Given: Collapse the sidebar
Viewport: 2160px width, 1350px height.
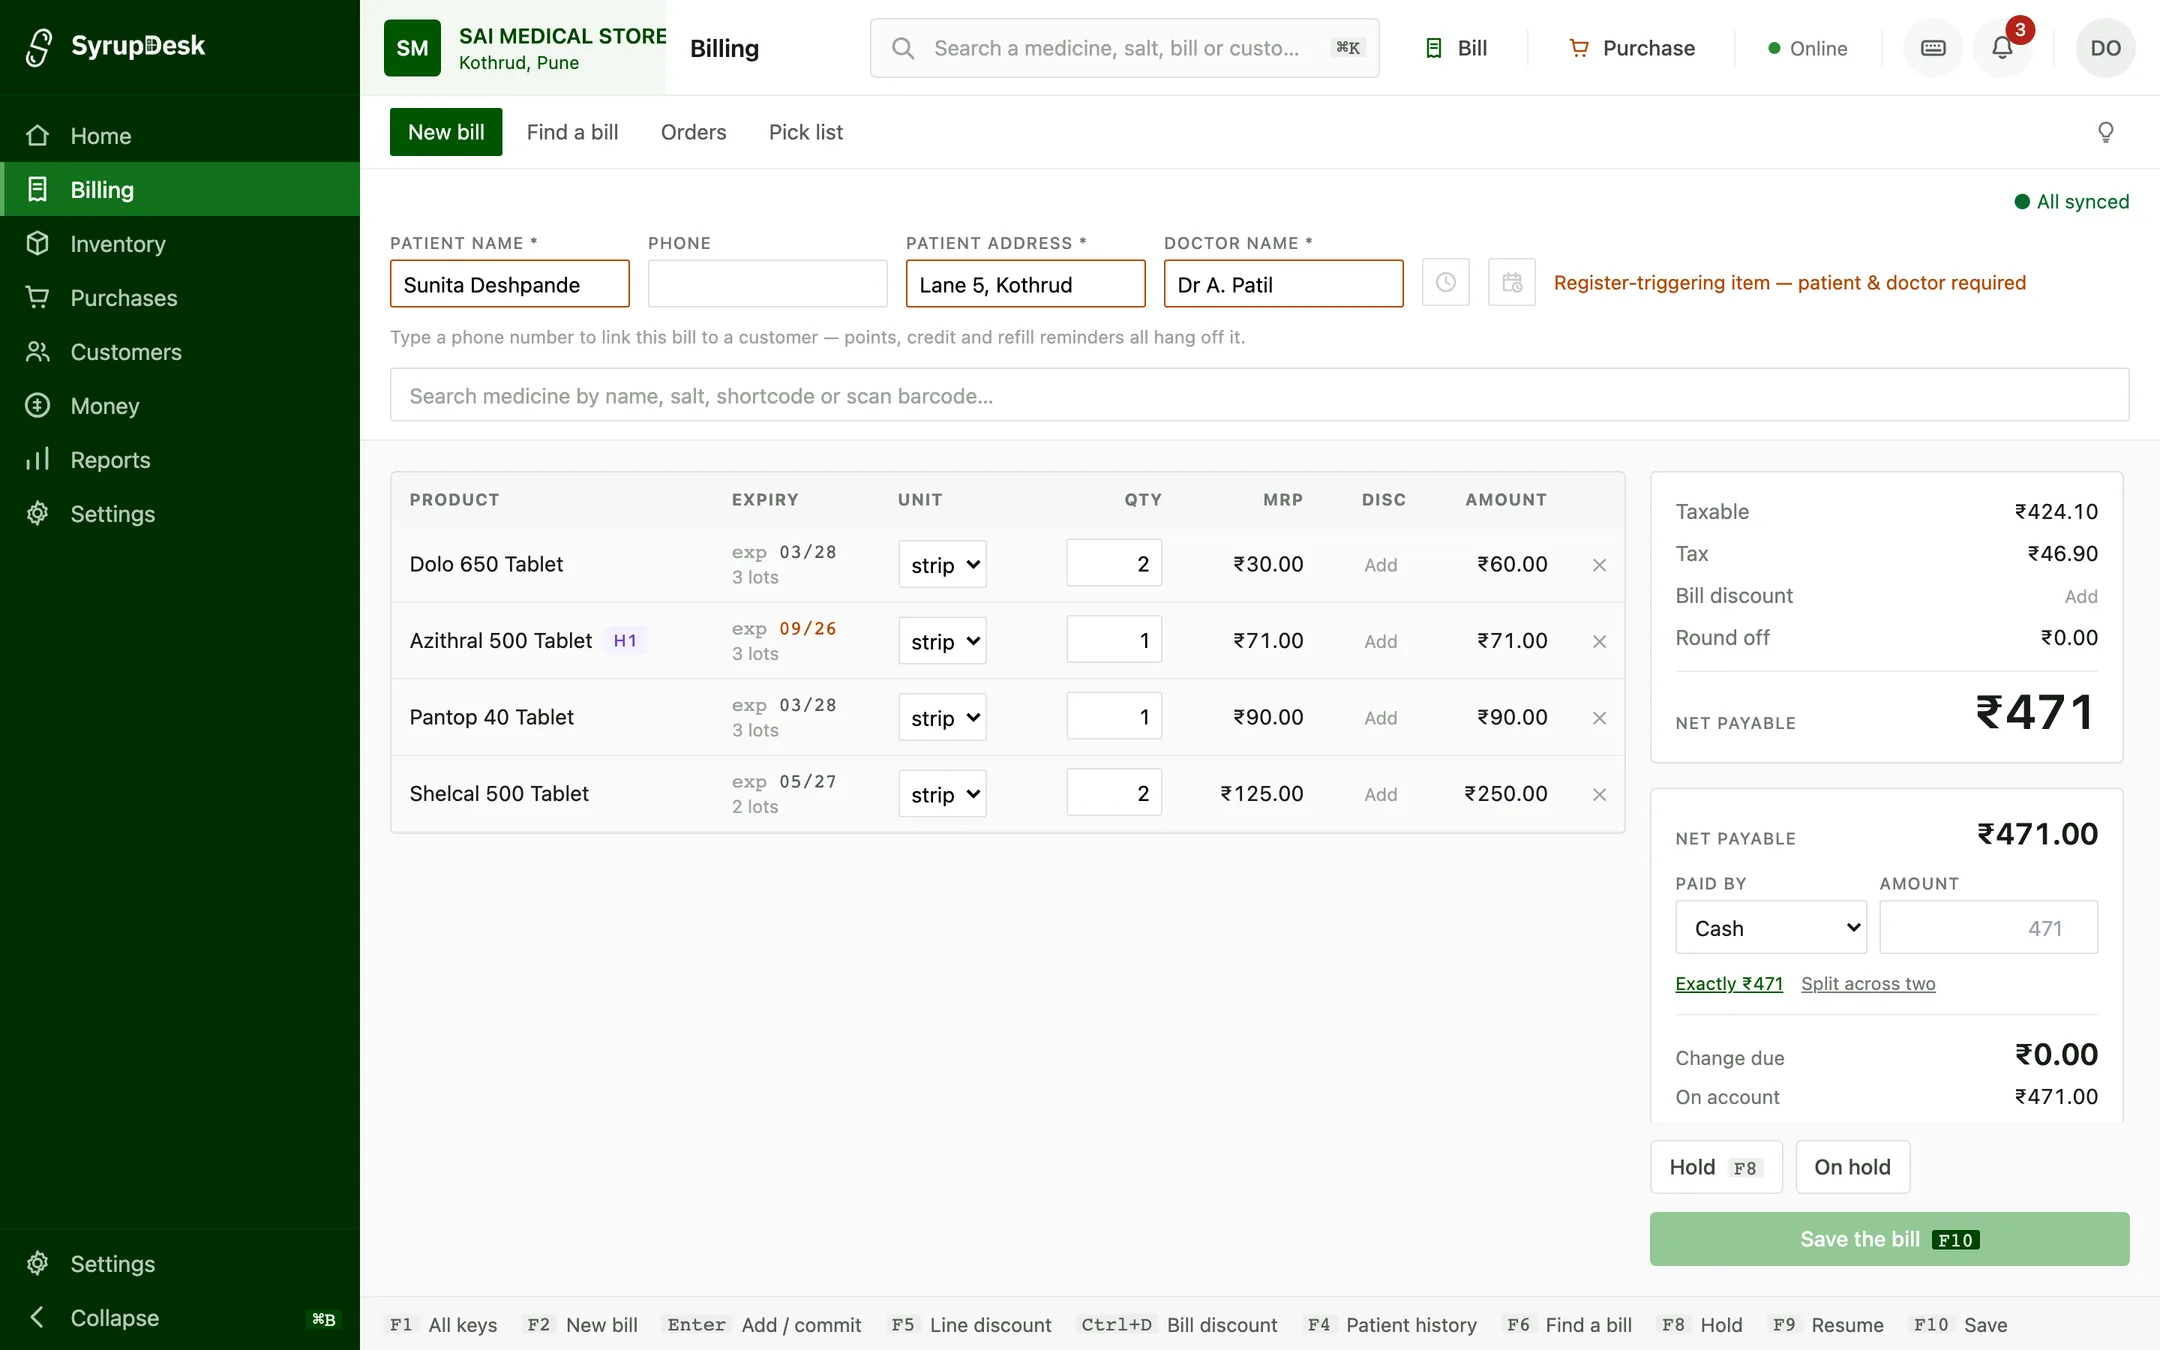Looking at the screenshot, I should (x=180, y=1317).
